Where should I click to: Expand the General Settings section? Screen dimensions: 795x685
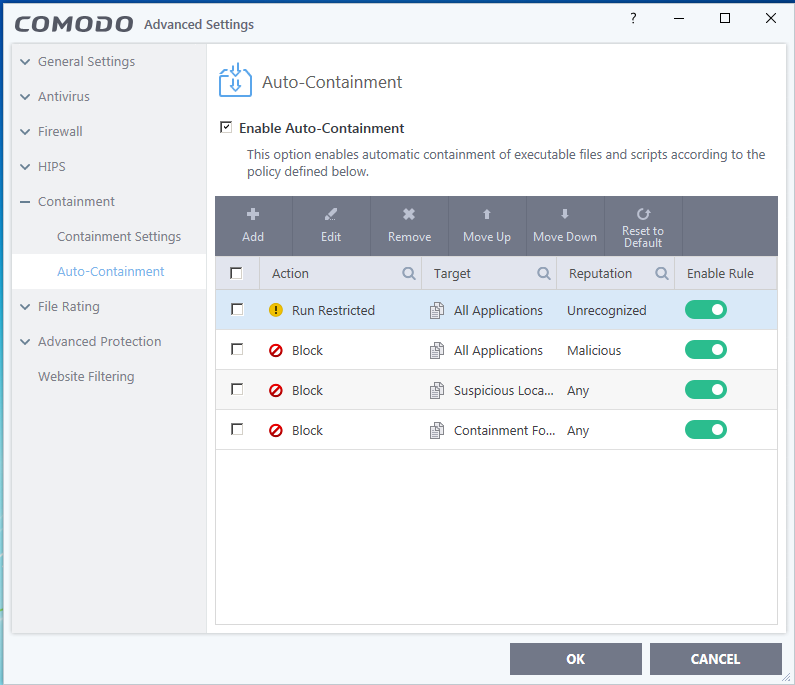(25, 62)
